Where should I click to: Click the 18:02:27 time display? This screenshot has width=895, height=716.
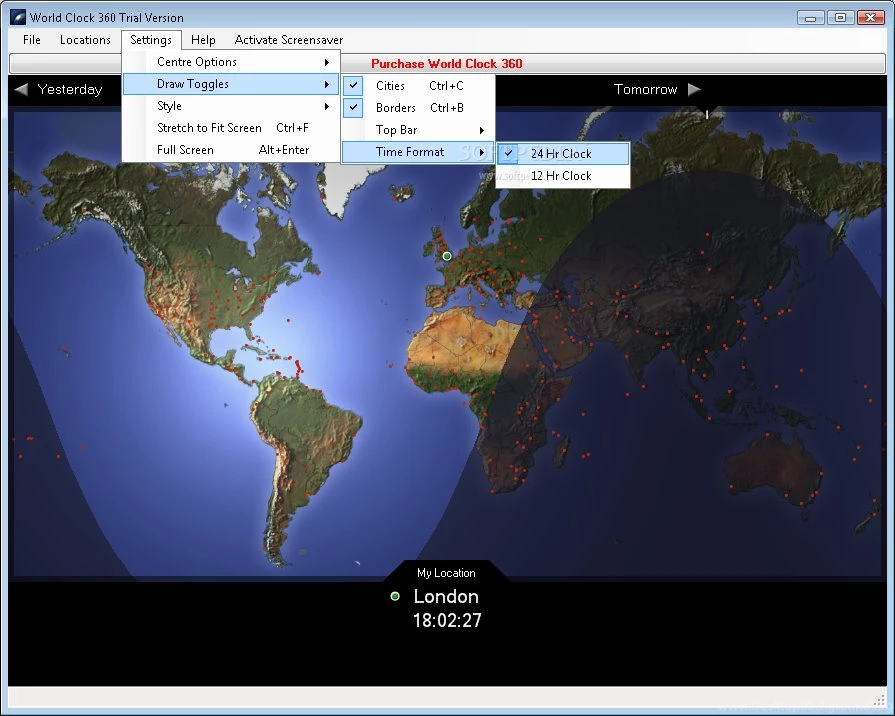click(447, 621)
